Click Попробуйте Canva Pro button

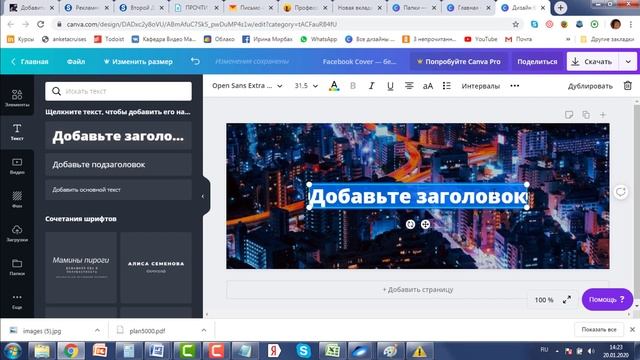458,62
